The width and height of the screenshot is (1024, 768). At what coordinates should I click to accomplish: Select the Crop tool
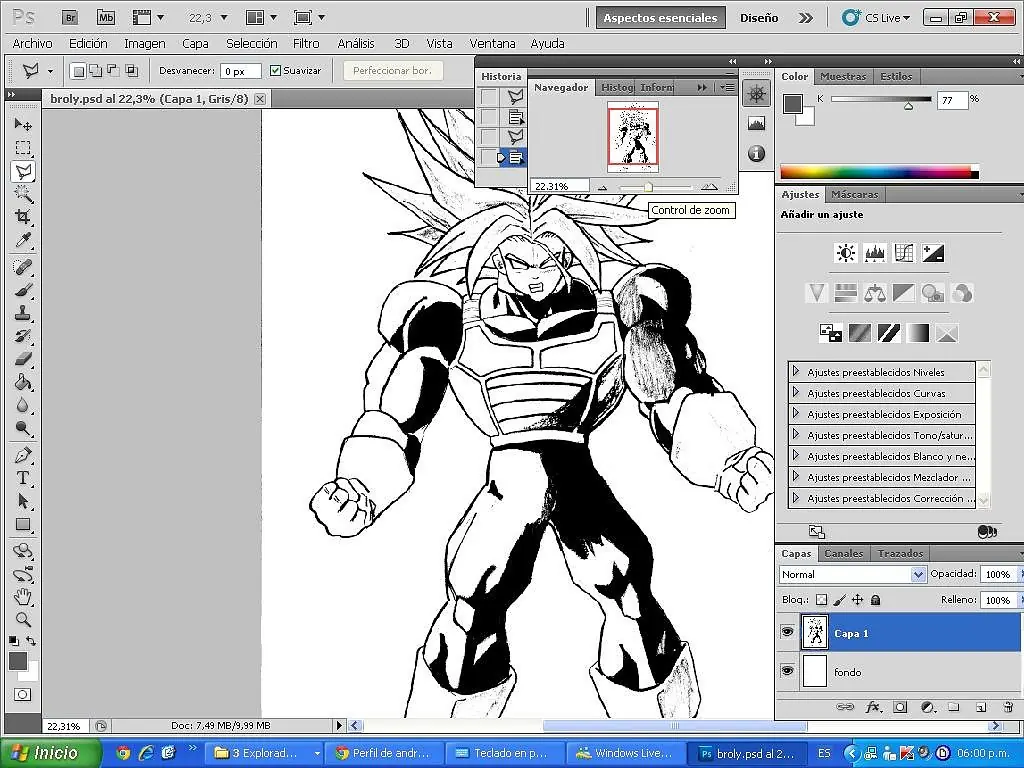(23, 217)
